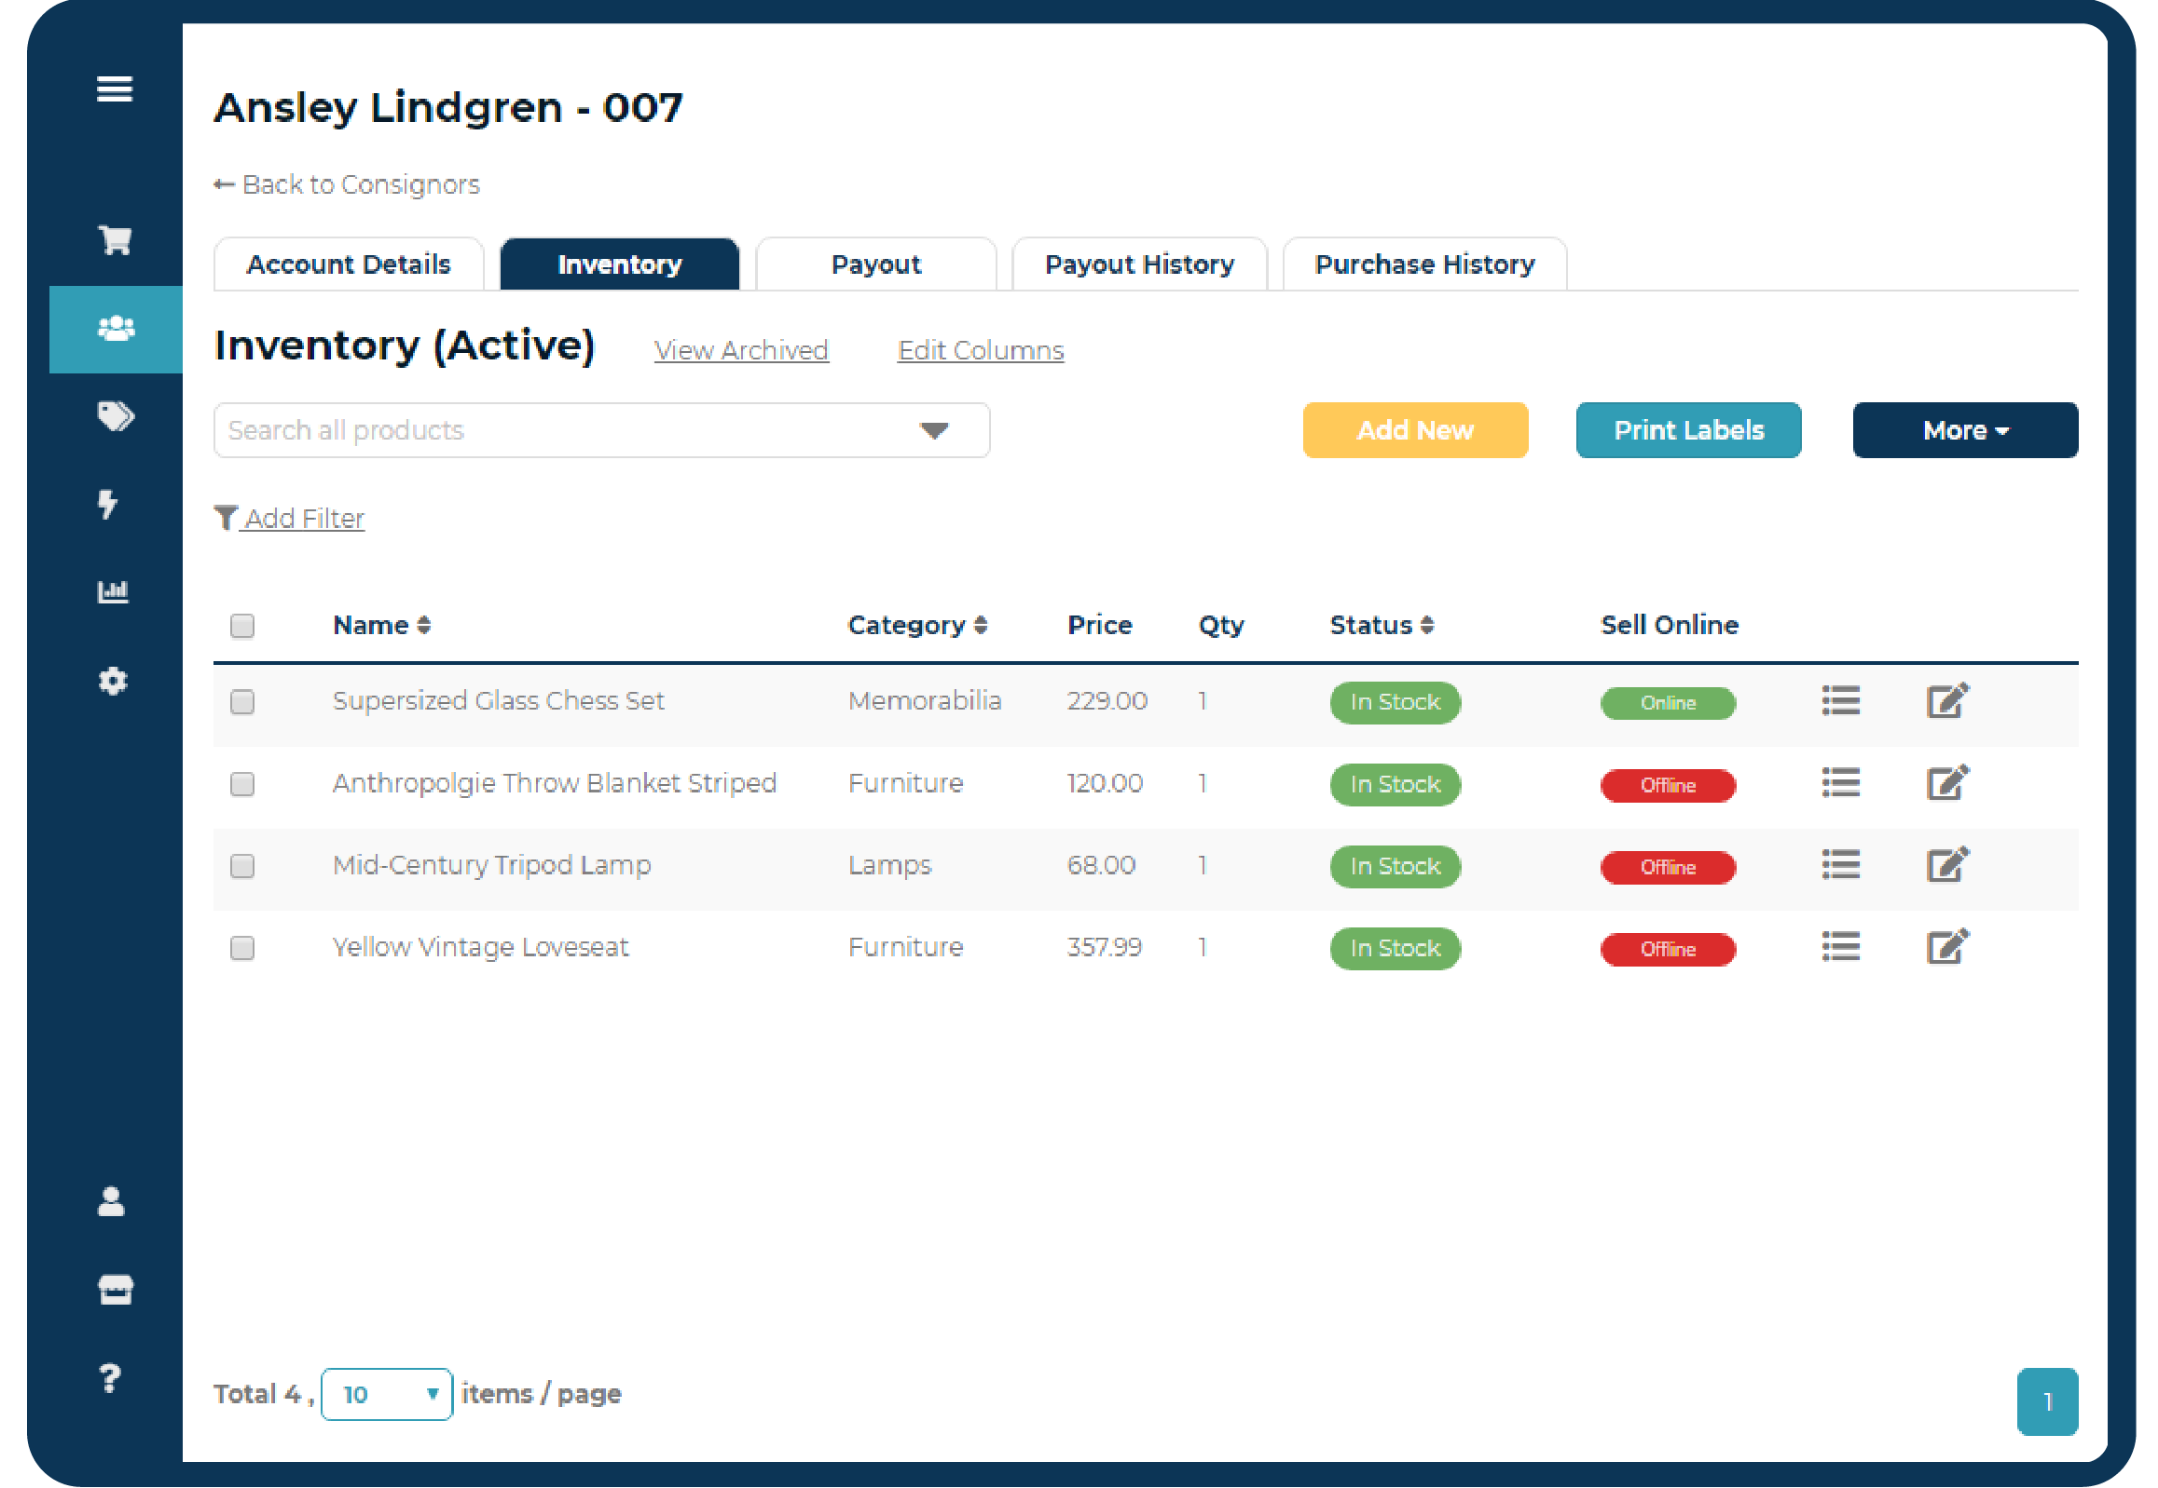2158x1488 pixels.
Task: Select the Anthropolgie Throw Blanket row checkbox
Action: coord(242,784)
